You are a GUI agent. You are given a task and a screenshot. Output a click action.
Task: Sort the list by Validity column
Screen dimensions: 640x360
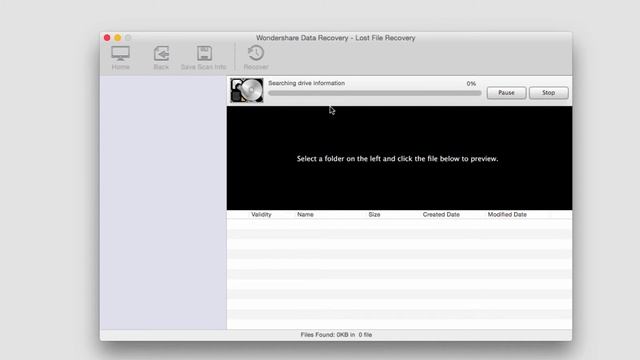click(x=261, y=214)
